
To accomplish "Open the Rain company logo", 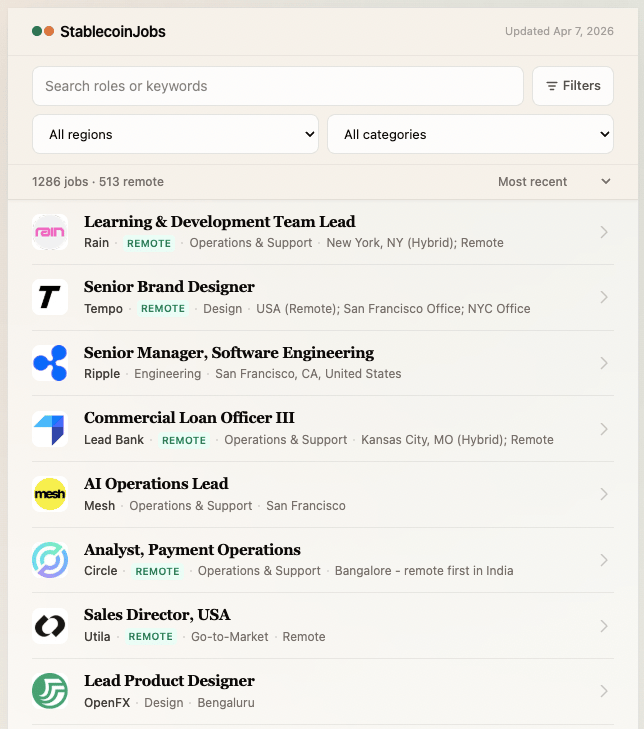I will pyautogui.click(x=50, y=232).
